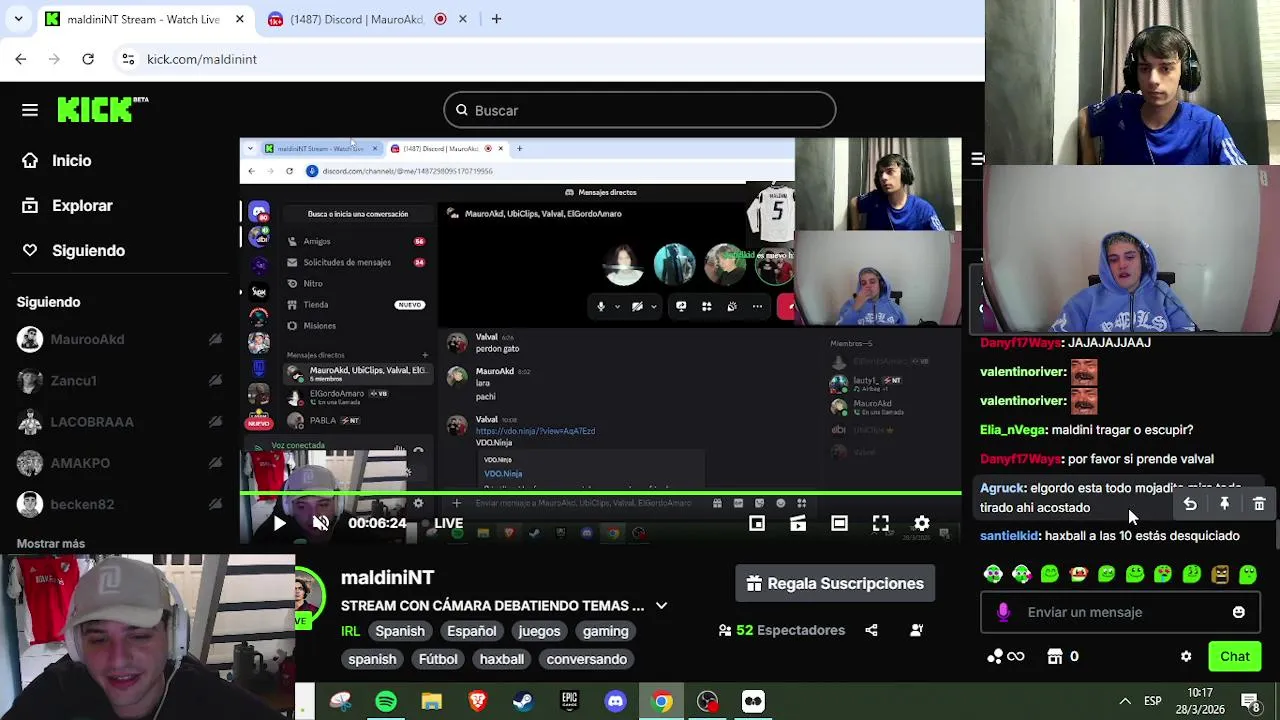The width and height of the screenshot is (1280, 720).
Task: Go to Inicio in the sidebar
Action: point(57,160)
